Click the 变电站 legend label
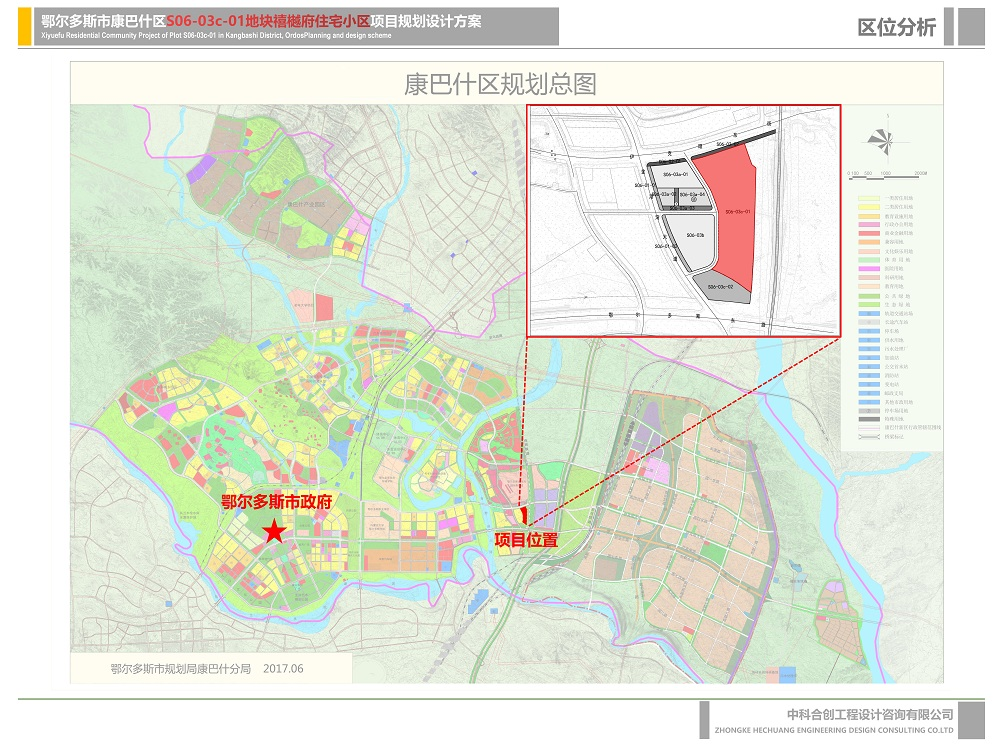1000x750 pixels. 892,385
